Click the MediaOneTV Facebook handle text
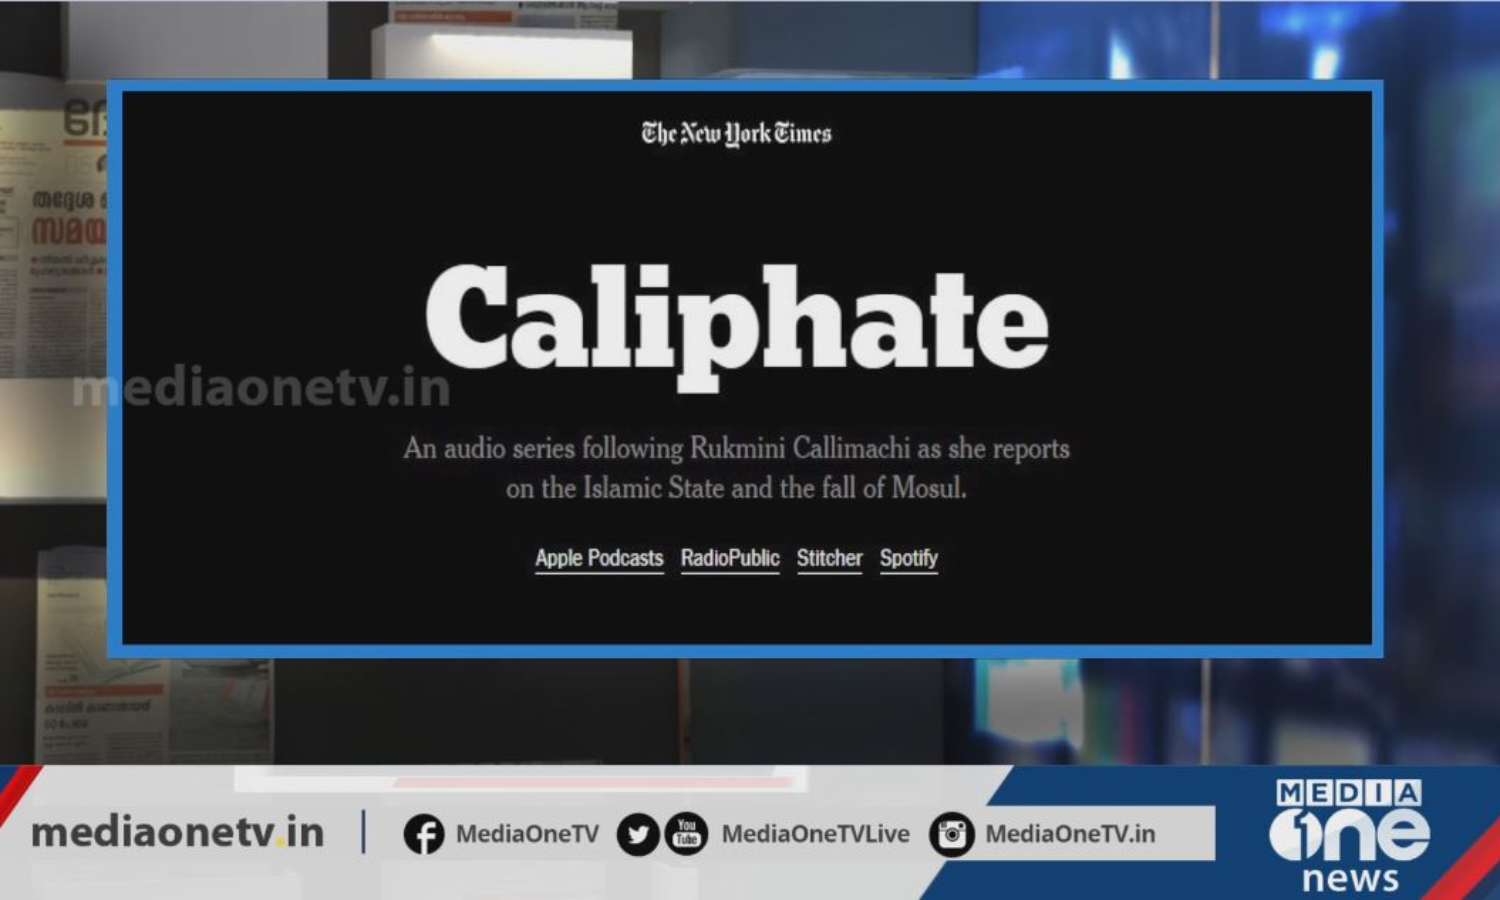1500x900 pixels. [x=527, y=834]
